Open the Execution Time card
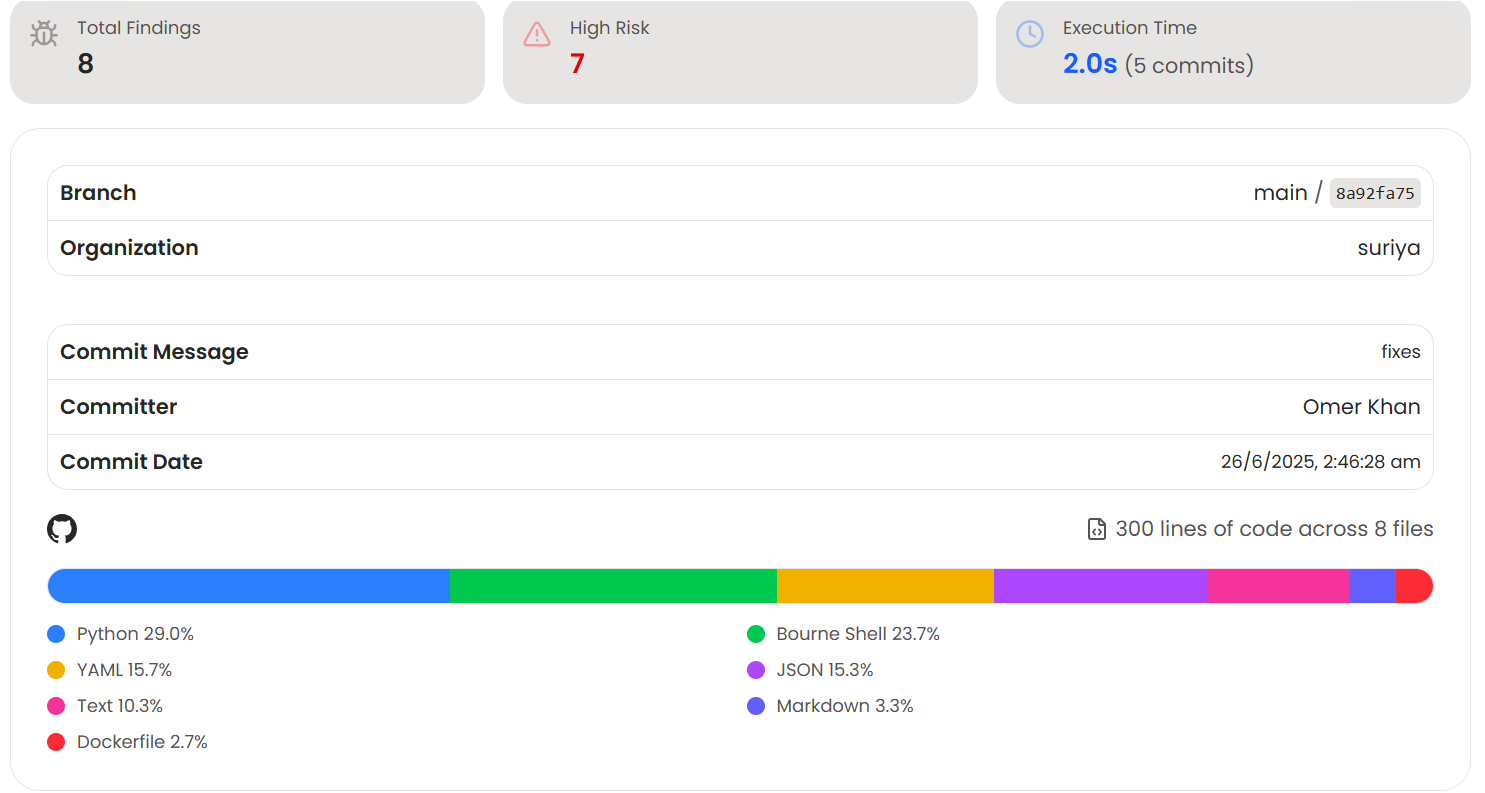 [1233, 51]
